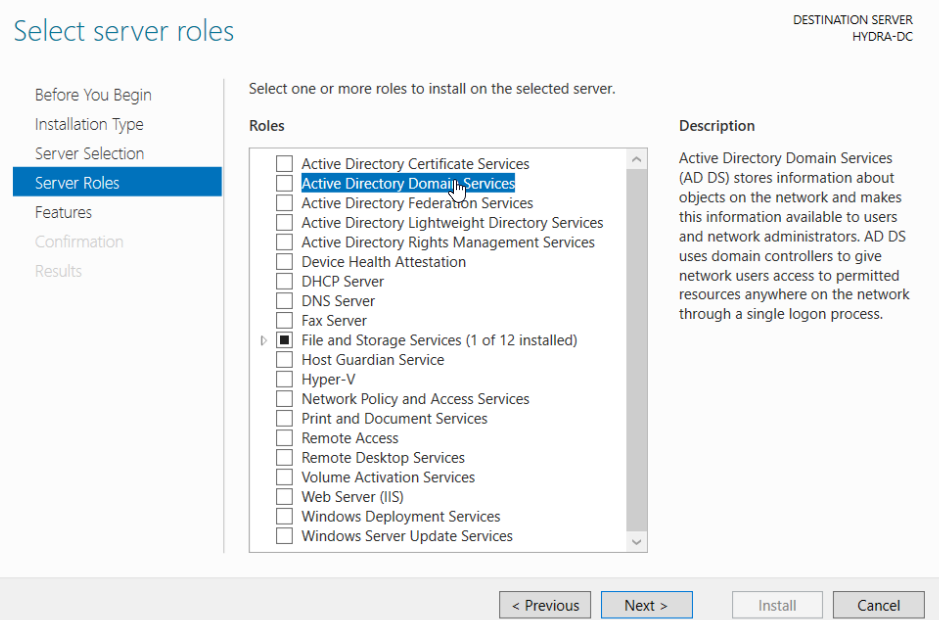Switch to the Features step
This screenshot has width=939, height=620.
[64, 212]
